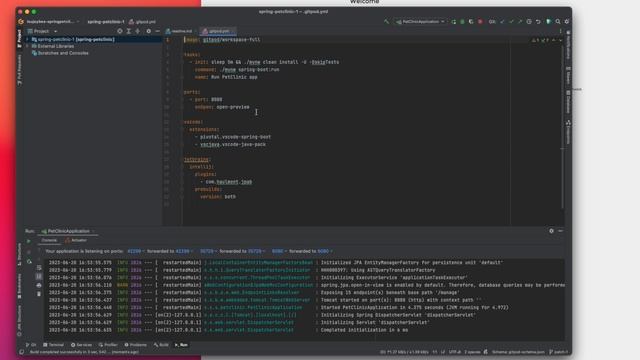This screenshot has width=640, height=360.
Task: Click the Git update project arrow
Action: (x=502, y=22)
